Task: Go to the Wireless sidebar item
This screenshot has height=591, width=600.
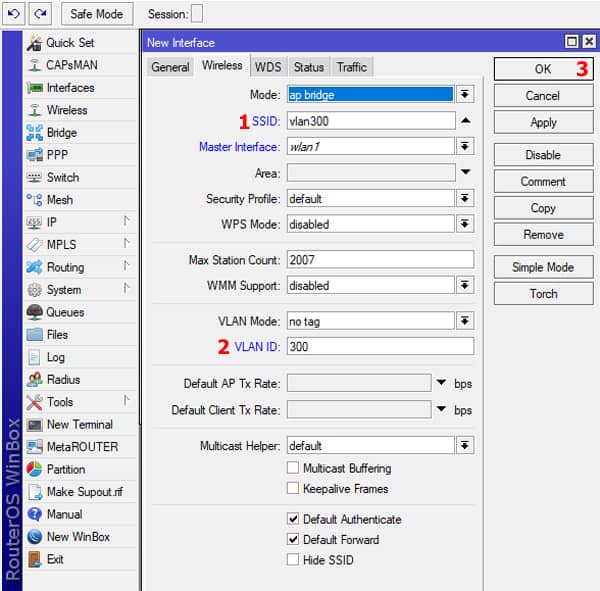Action: tap(81, 110)
